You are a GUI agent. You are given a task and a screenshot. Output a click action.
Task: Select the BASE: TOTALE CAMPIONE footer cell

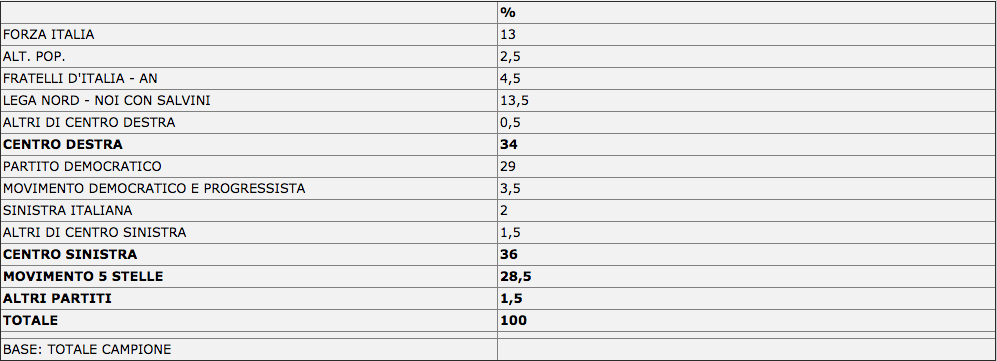click(249, 350)
